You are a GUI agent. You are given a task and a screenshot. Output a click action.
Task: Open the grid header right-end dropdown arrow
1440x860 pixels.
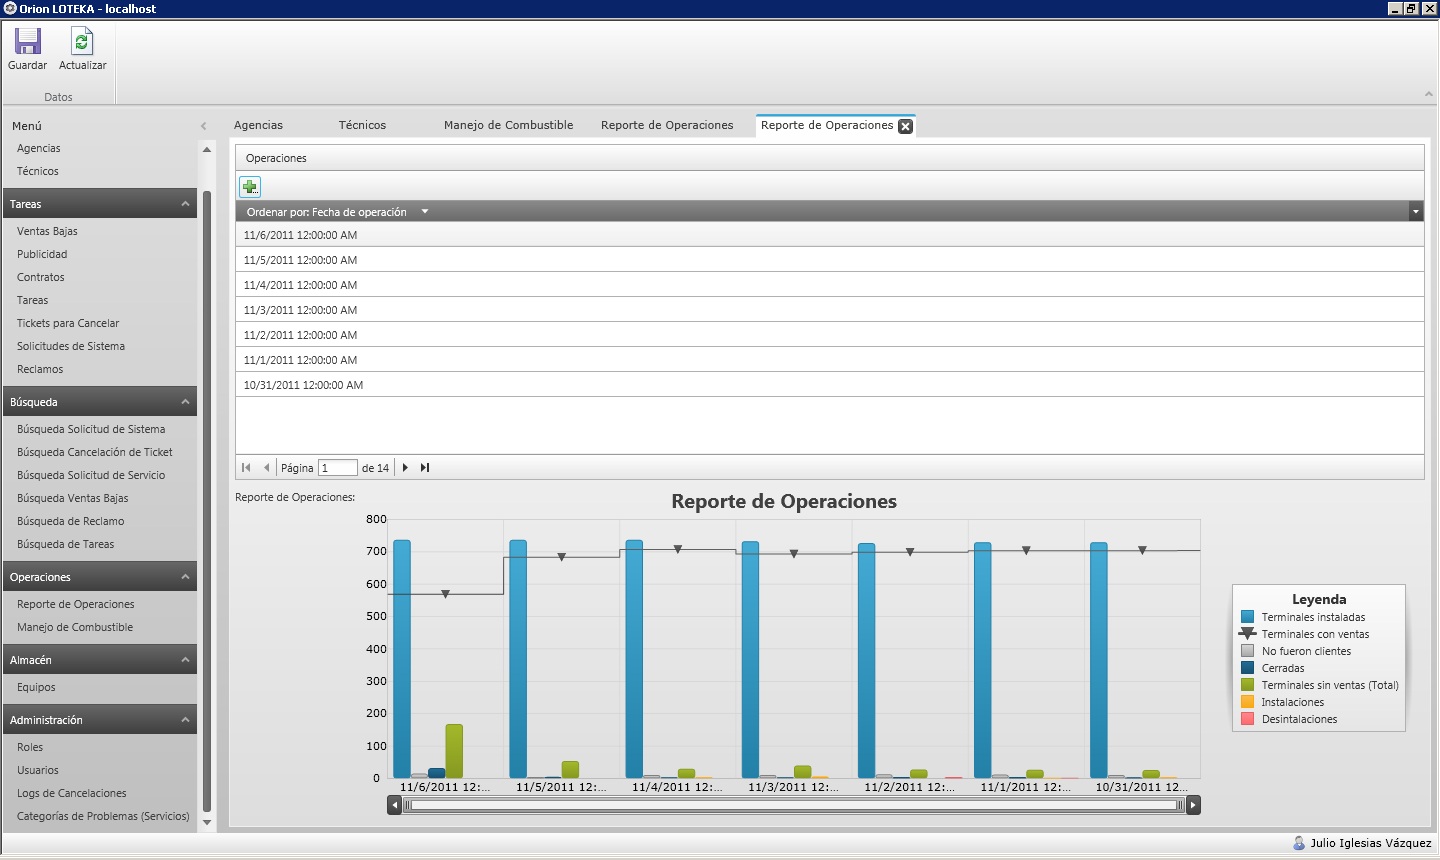tap(1416, 212)
